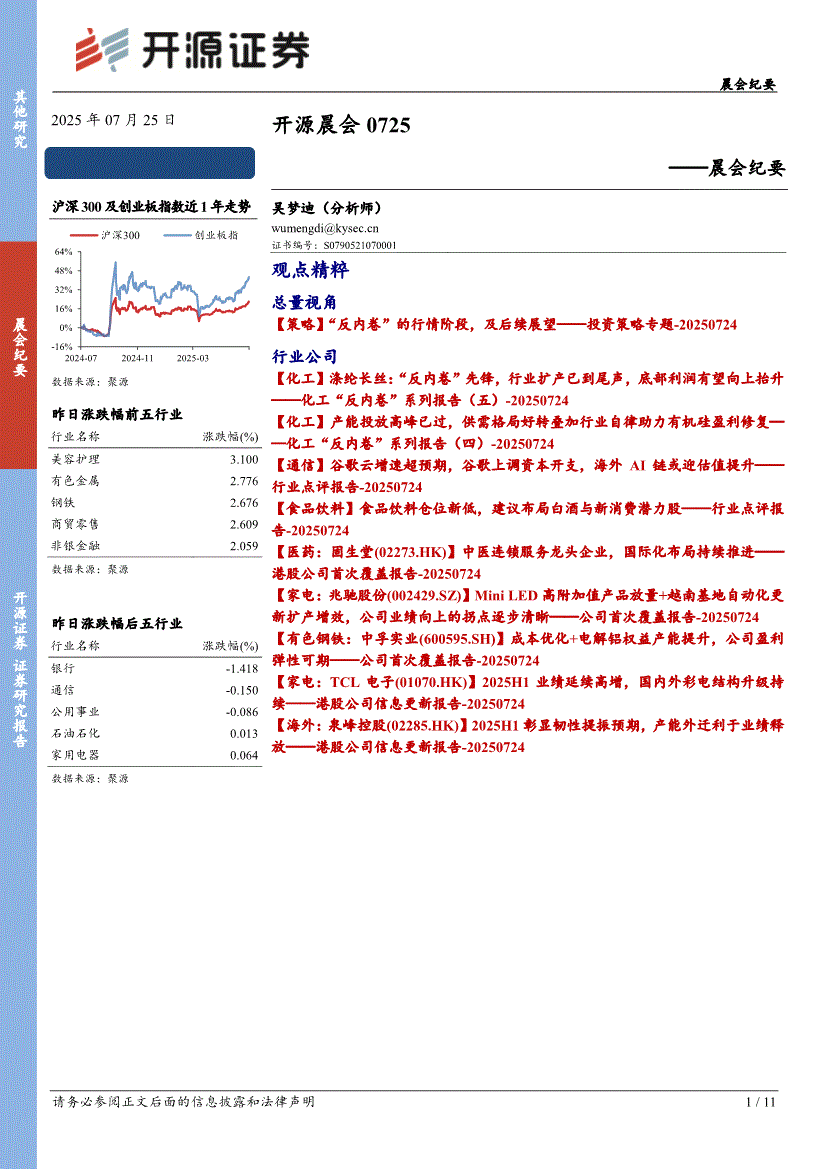
Task: Click the 2024-11 axis label
Action: (137, 358)
